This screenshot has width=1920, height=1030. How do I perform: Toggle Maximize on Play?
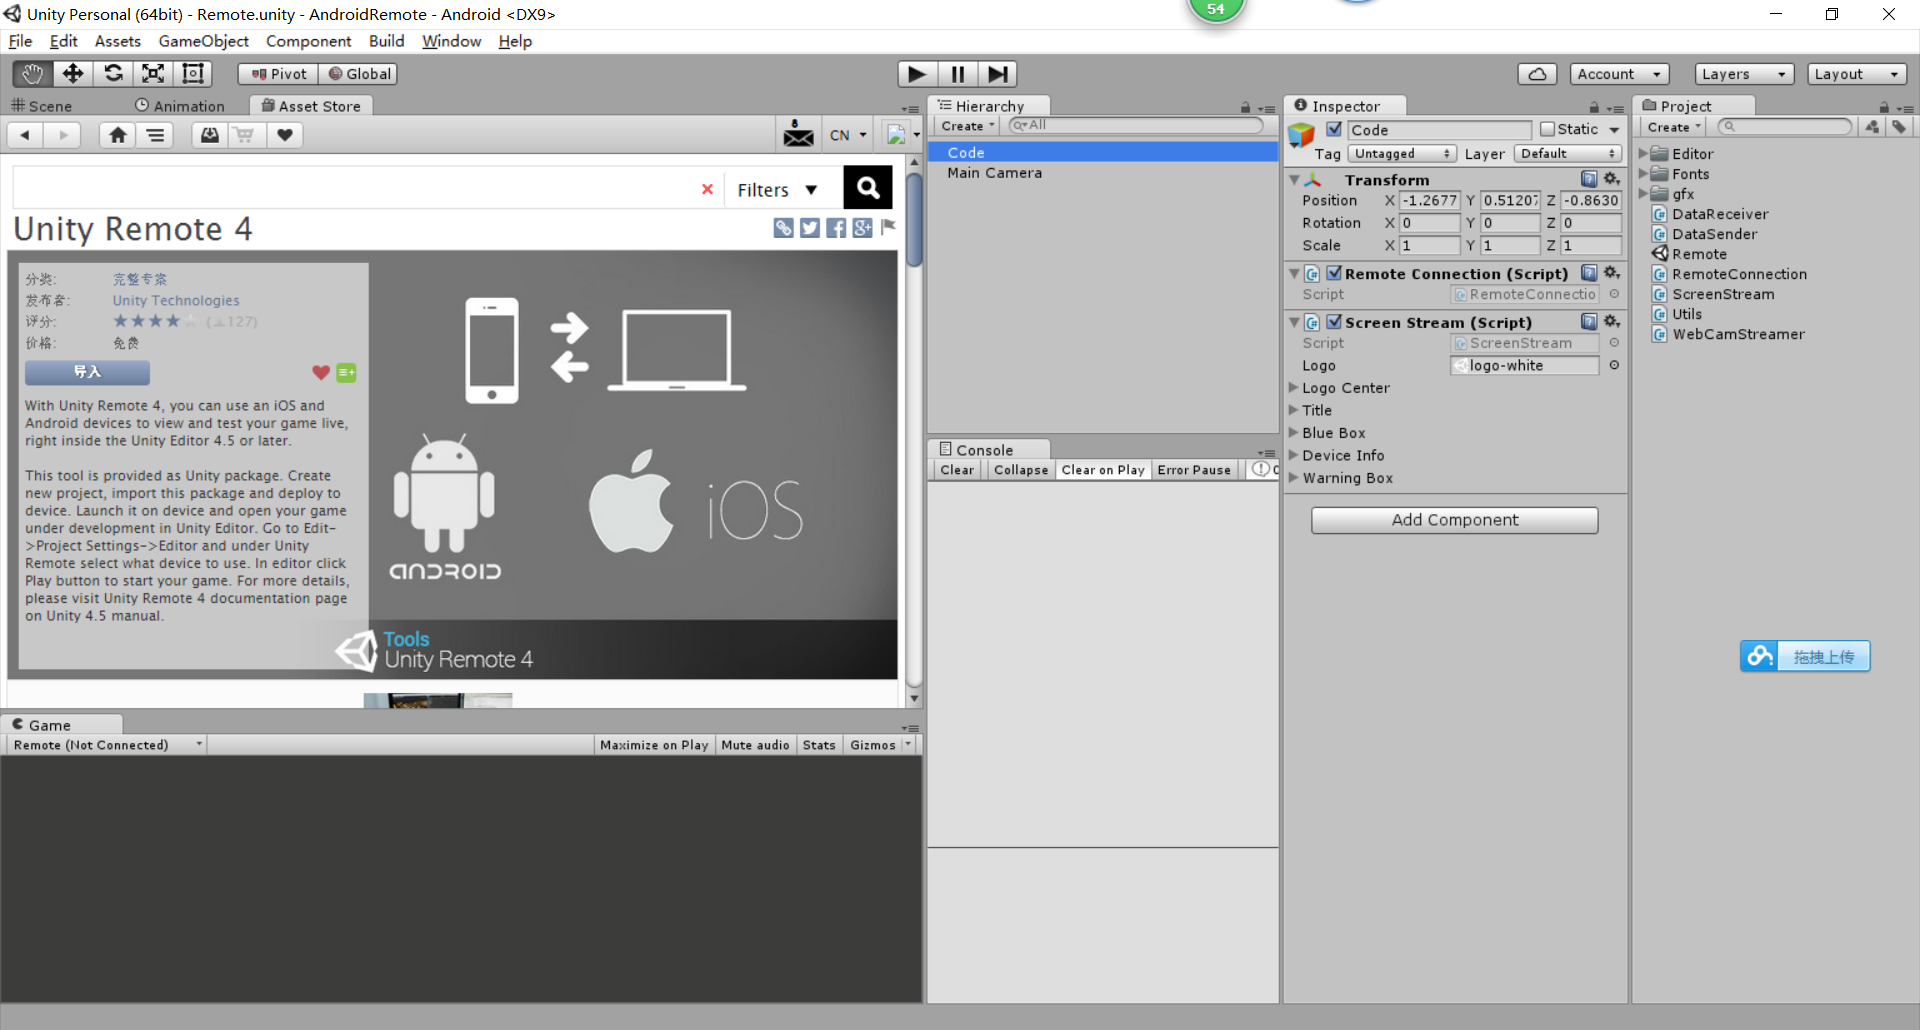[654, 745]
